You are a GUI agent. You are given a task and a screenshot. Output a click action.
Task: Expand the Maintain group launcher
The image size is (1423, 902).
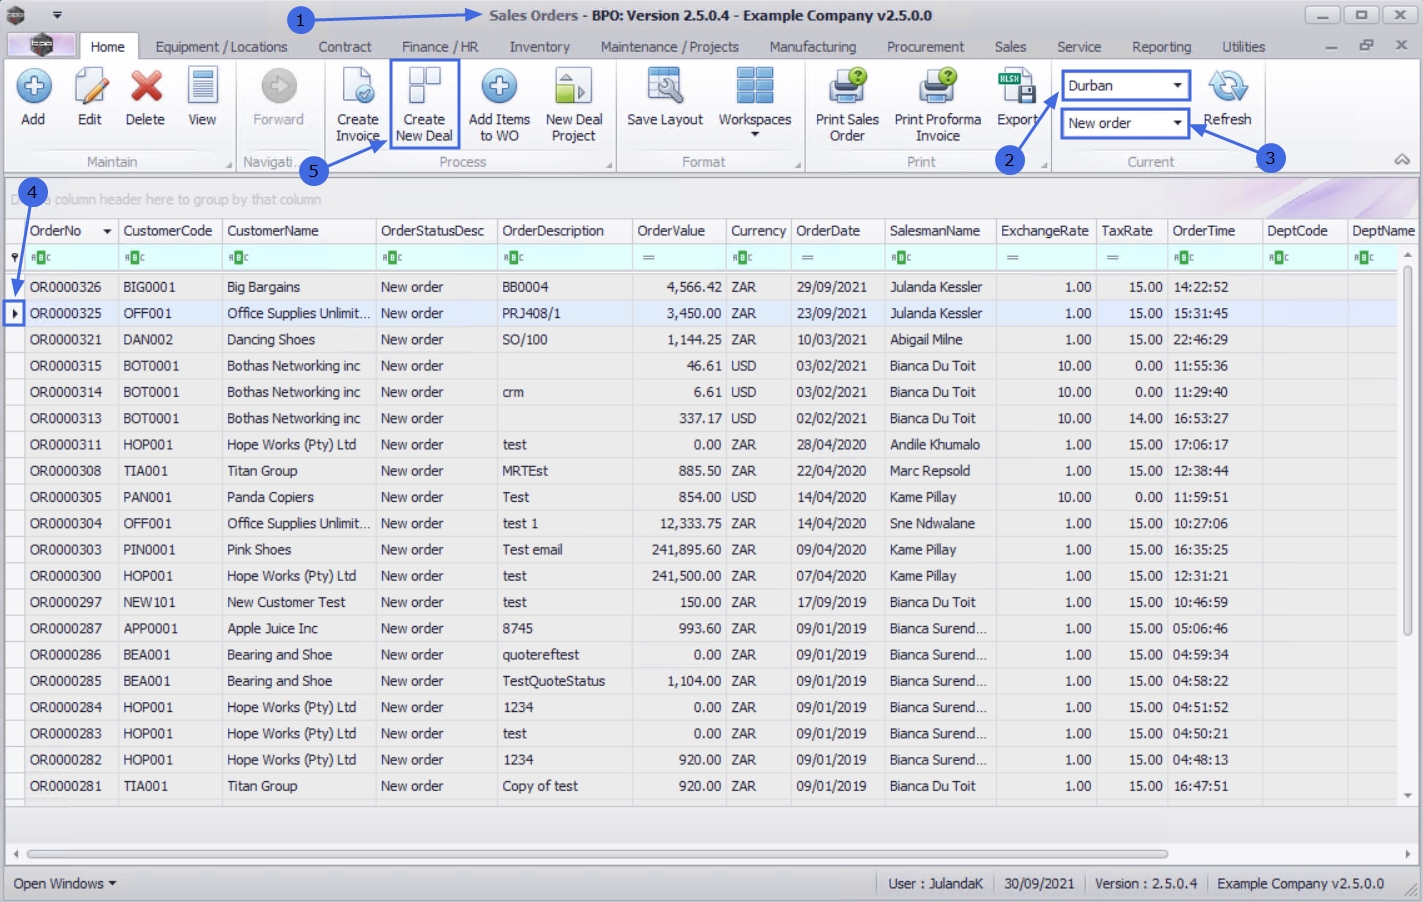227,164
